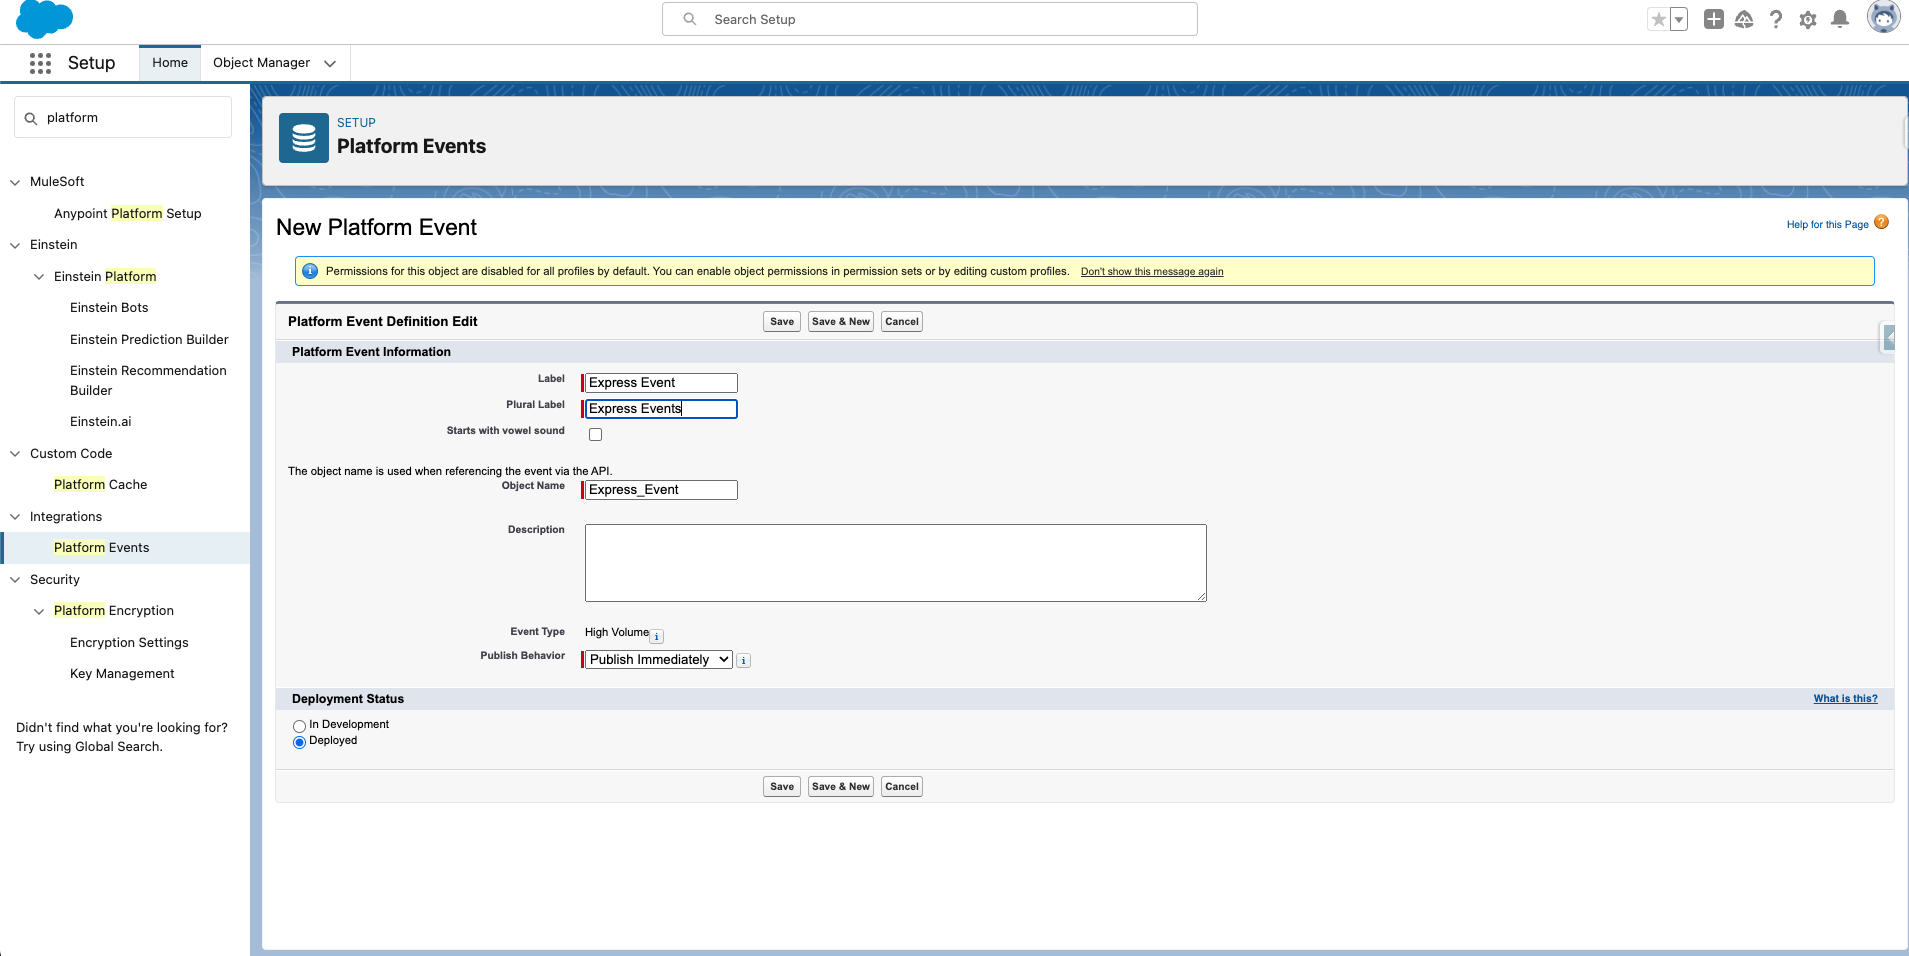
Task: Select the Deployed radio button
Action: click(299, 742)
